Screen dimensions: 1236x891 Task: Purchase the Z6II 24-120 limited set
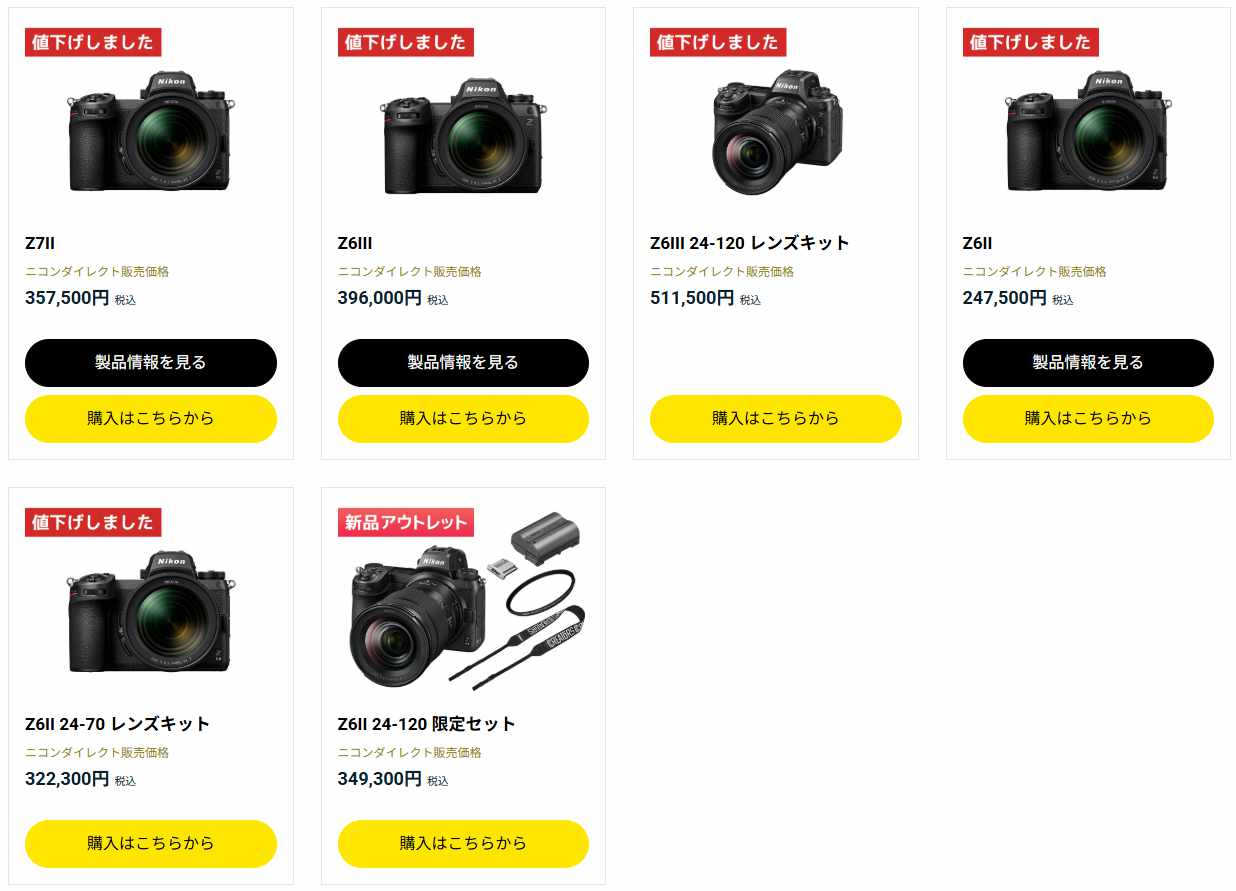pos(463,844)
